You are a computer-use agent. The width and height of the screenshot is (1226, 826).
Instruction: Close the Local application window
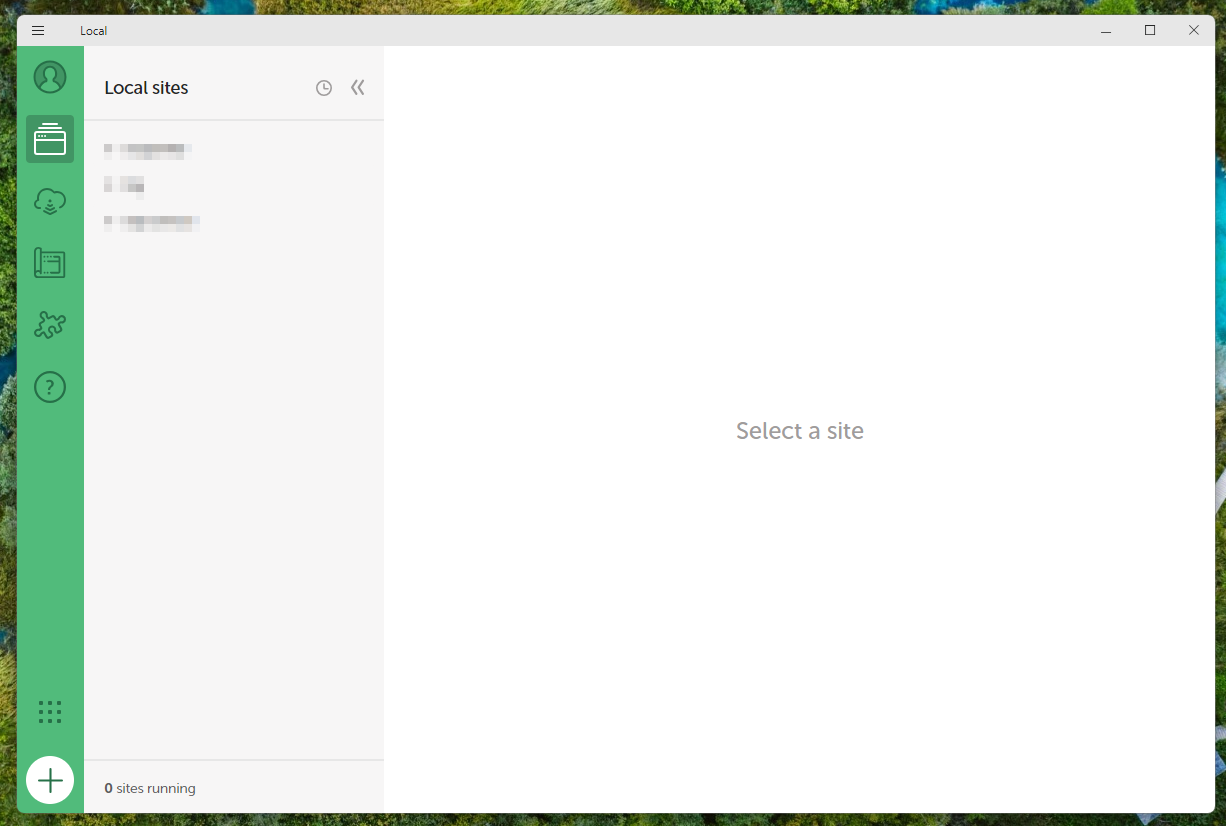coord(1194,31)
